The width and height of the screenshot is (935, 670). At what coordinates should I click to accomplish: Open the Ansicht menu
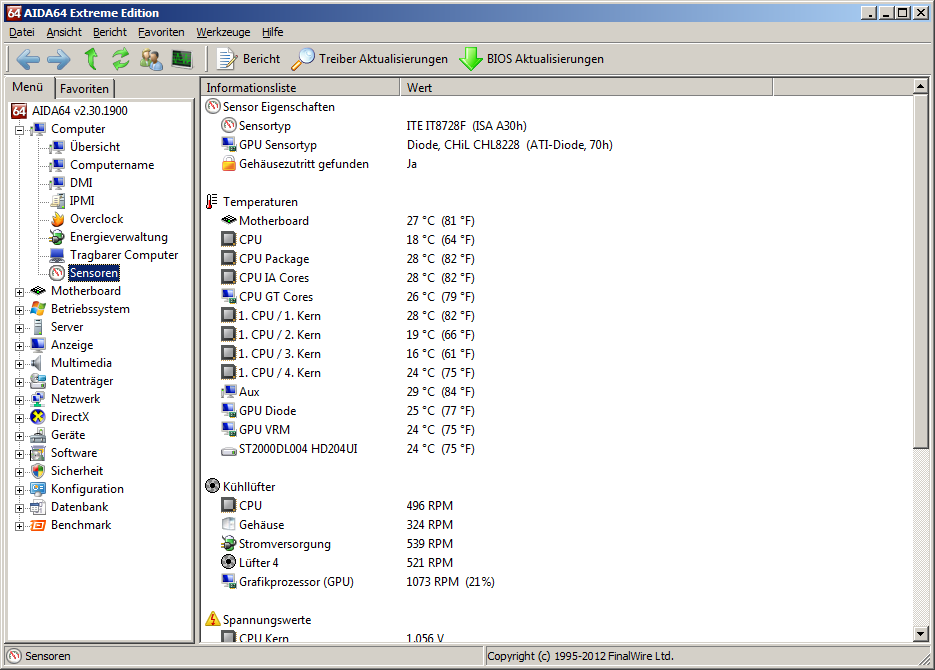click(x=64, y=32)
